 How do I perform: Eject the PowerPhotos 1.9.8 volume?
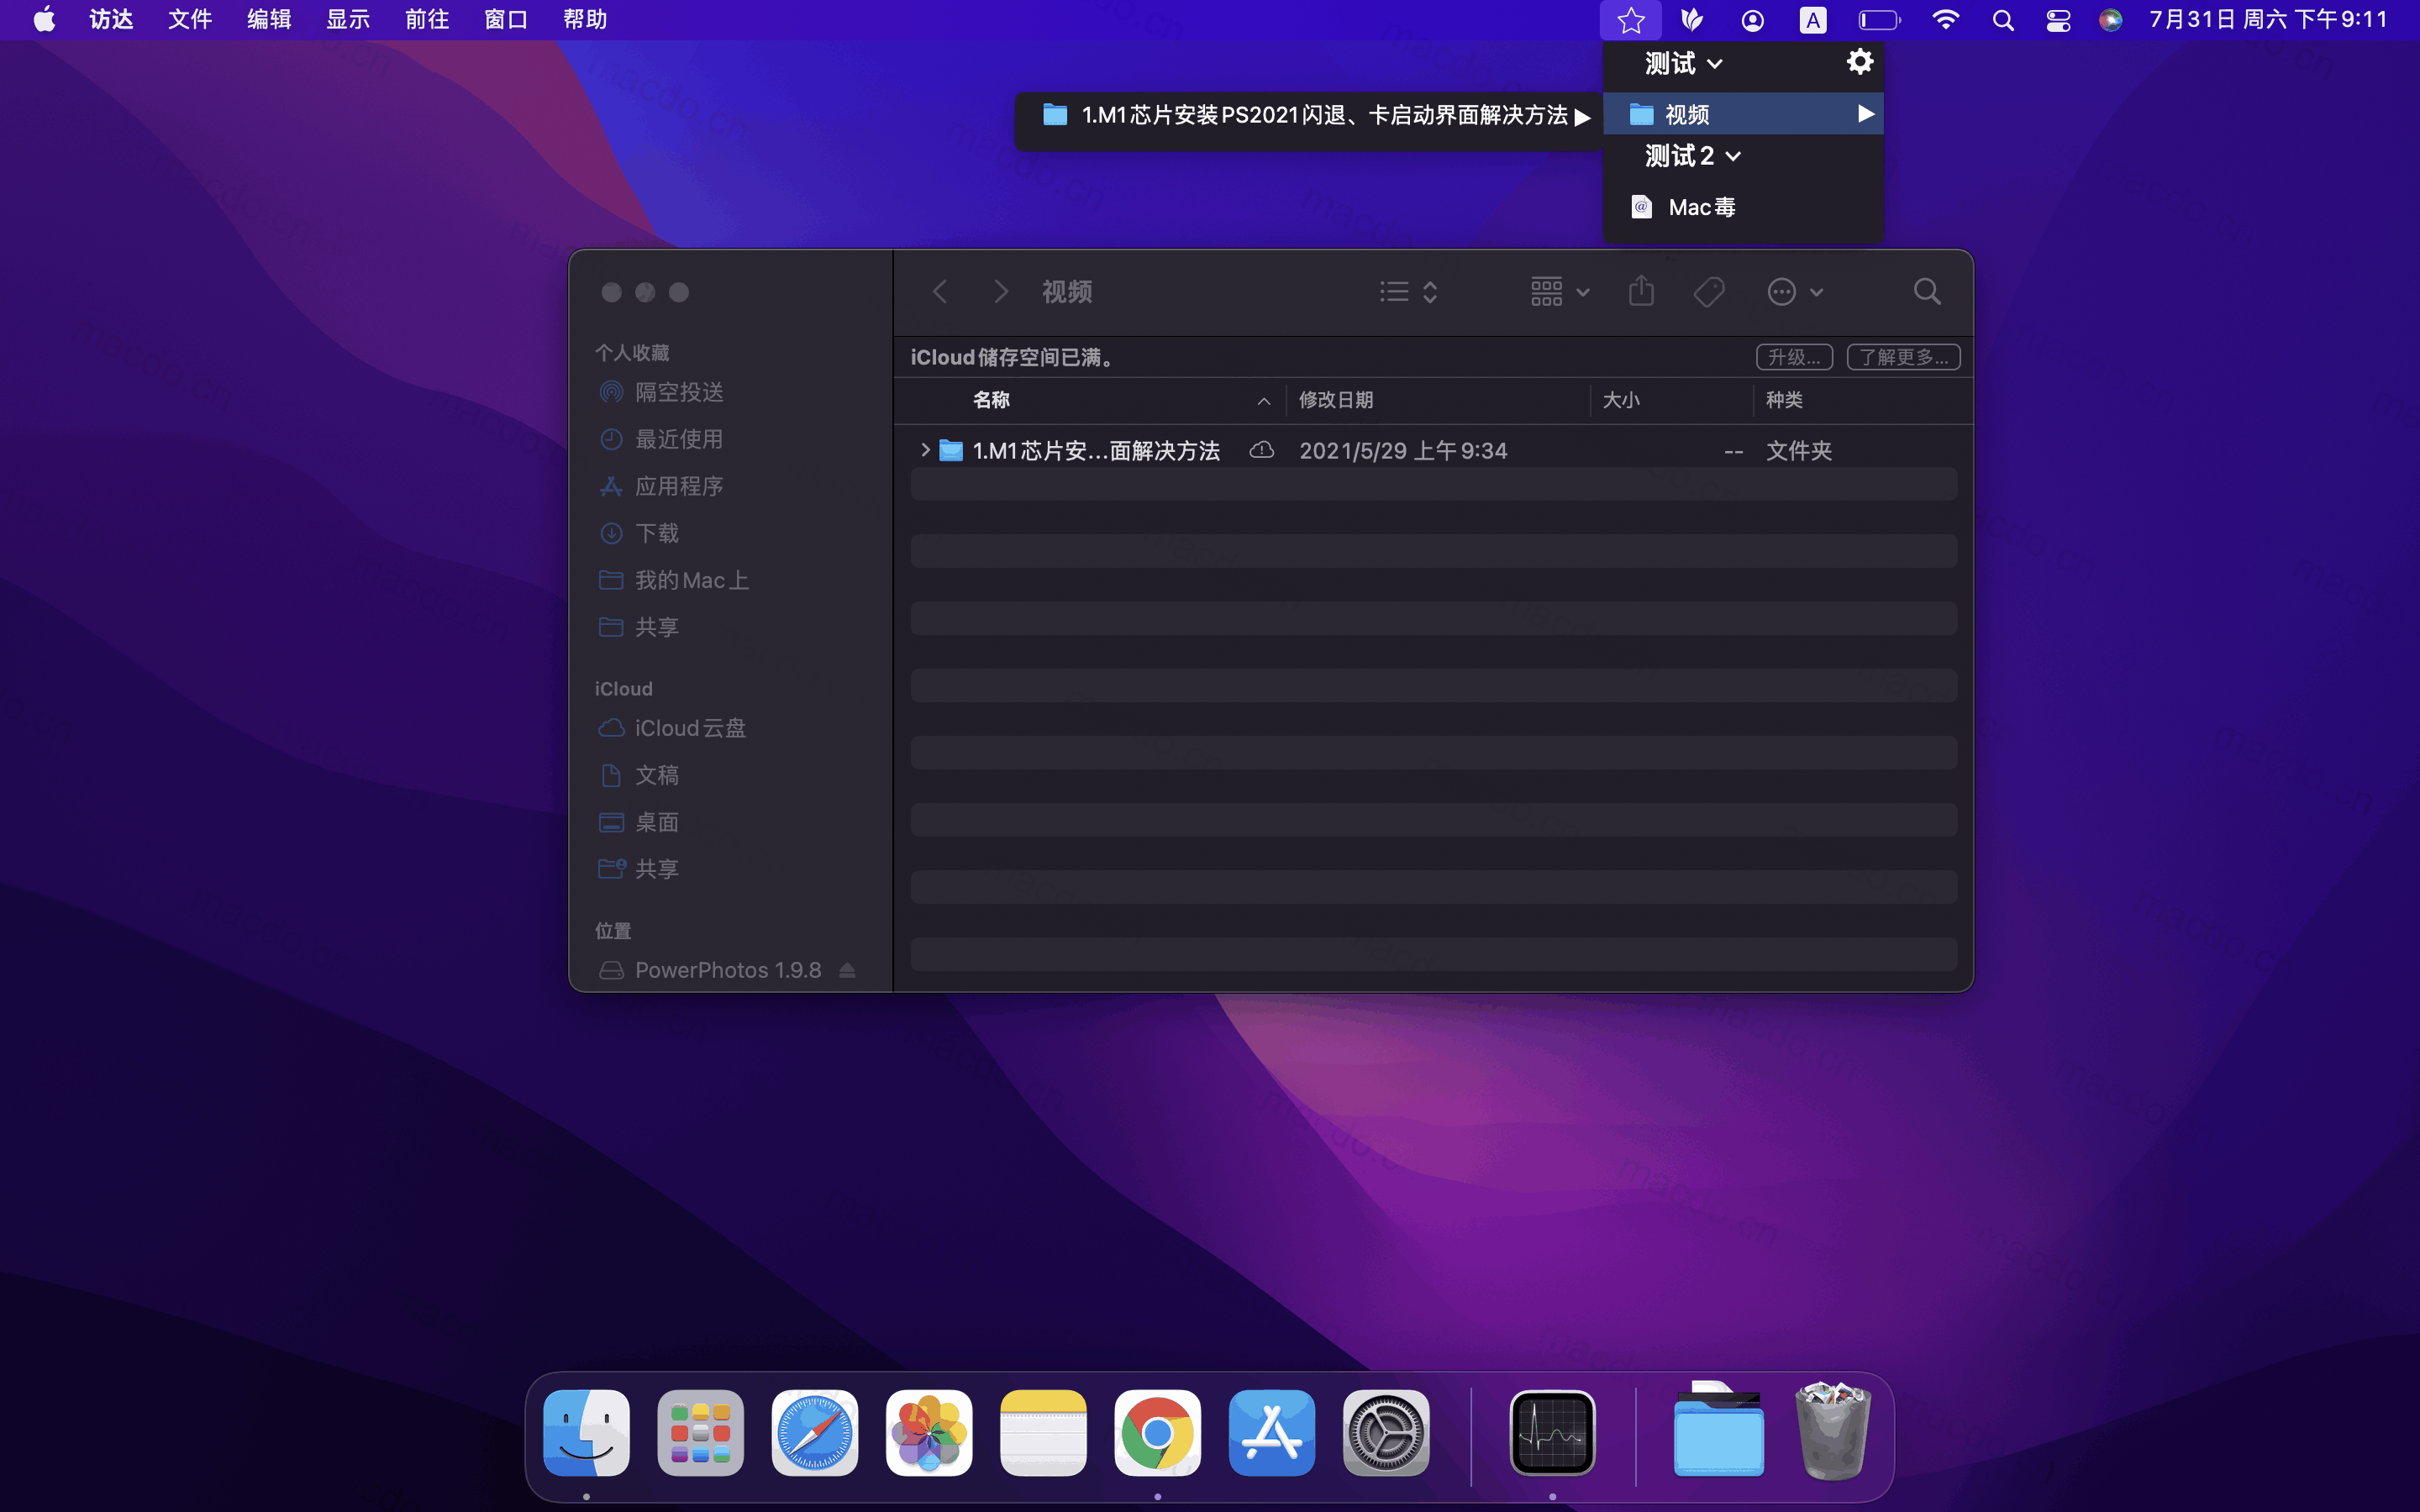tap(847, 970)
